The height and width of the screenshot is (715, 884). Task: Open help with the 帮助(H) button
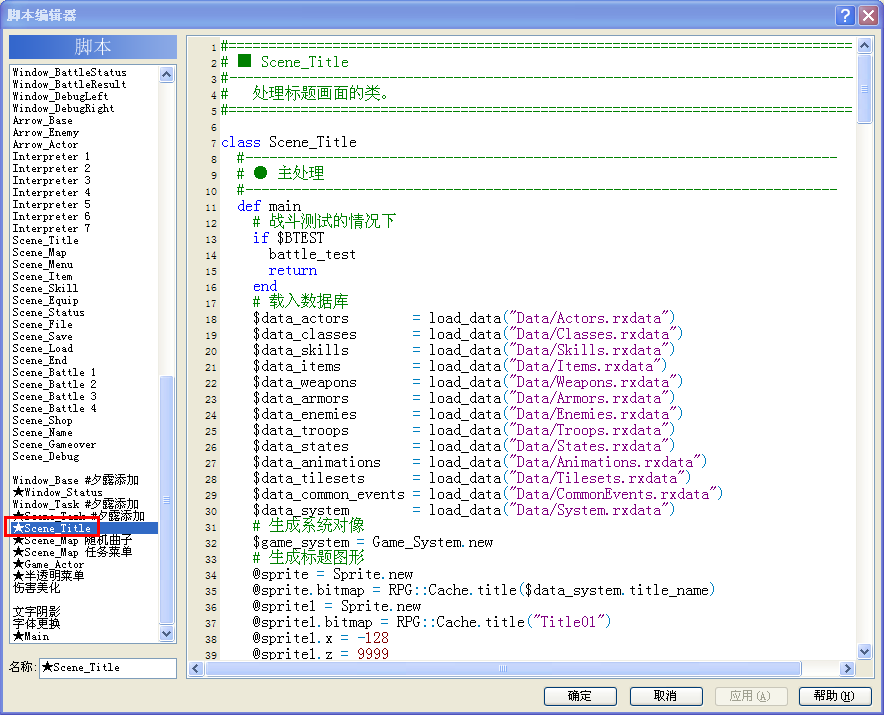(835, 696)
